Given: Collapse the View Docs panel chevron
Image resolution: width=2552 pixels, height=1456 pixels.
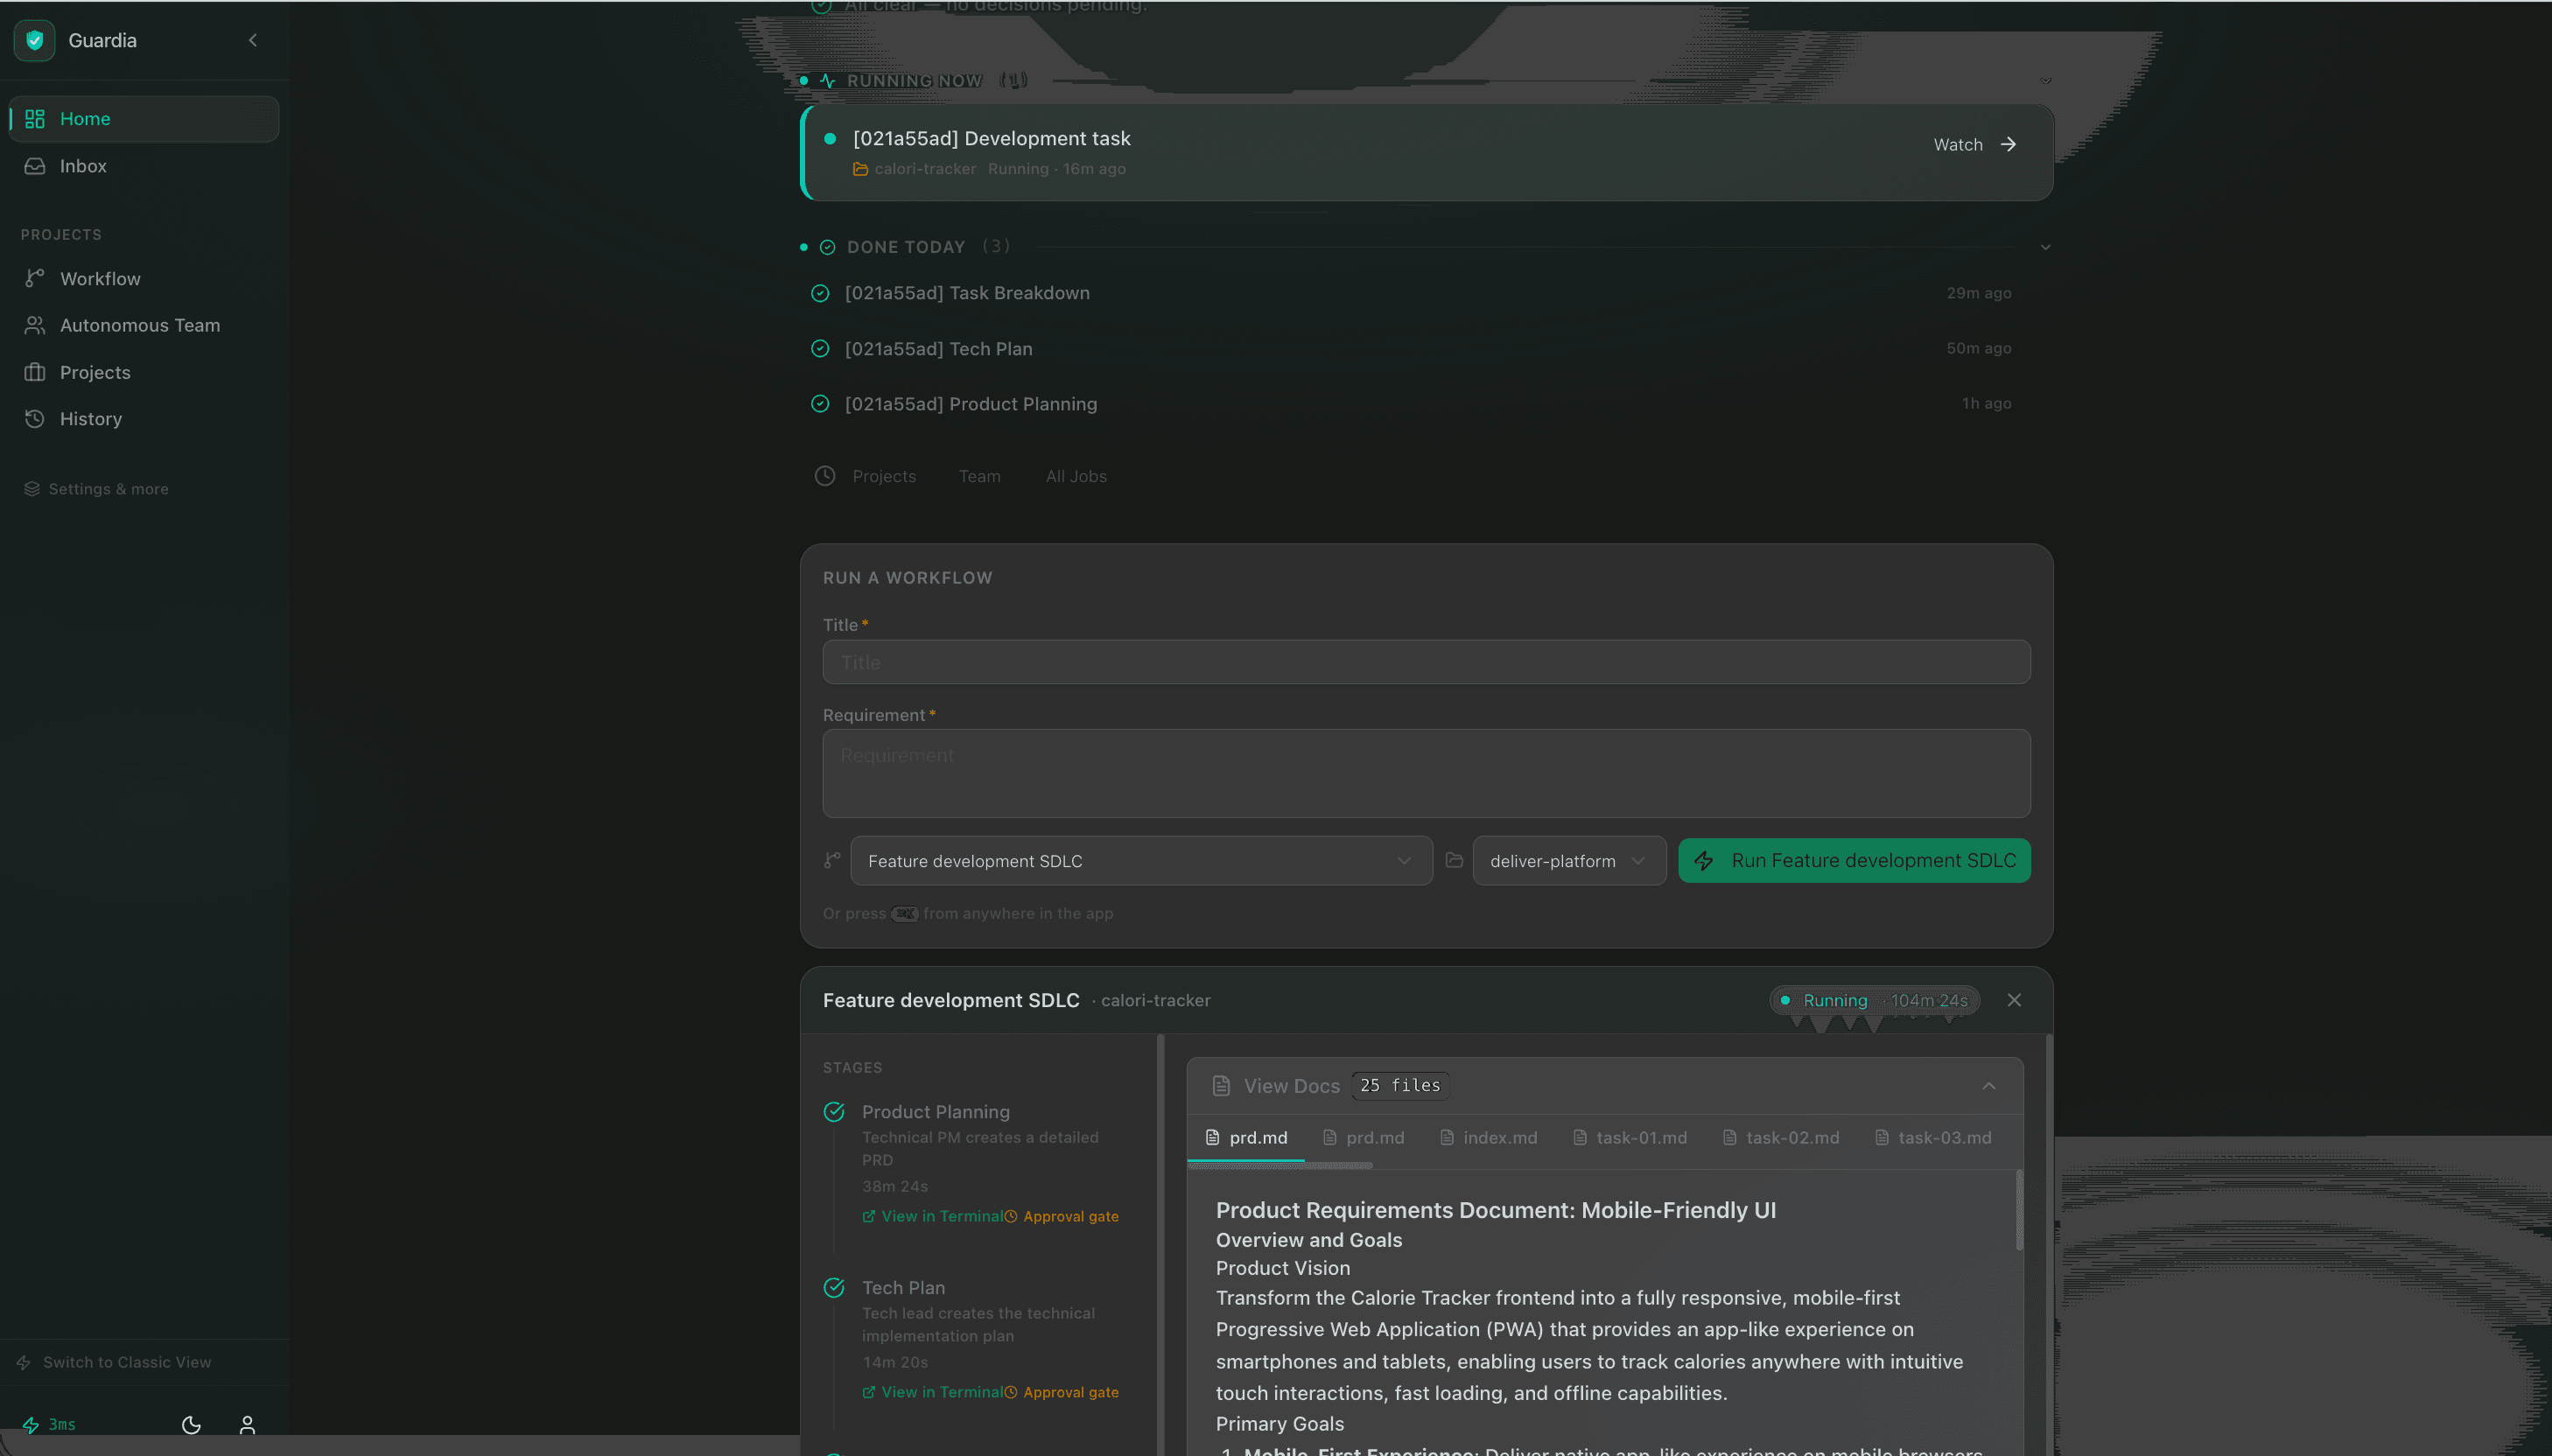Looking at the screenshot, I should pyautogui.click(x=1989, y=1086).
